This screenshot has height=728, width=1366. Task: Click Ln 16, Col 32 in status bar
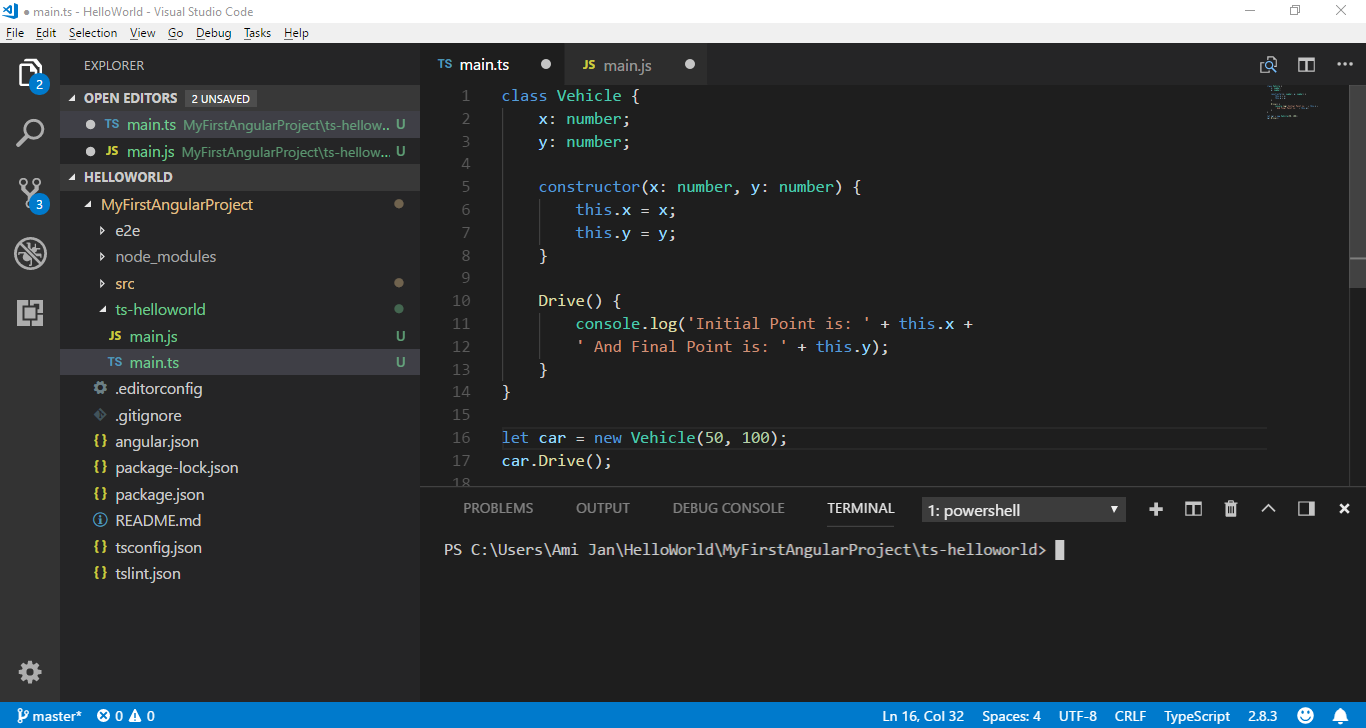[923, 716]
